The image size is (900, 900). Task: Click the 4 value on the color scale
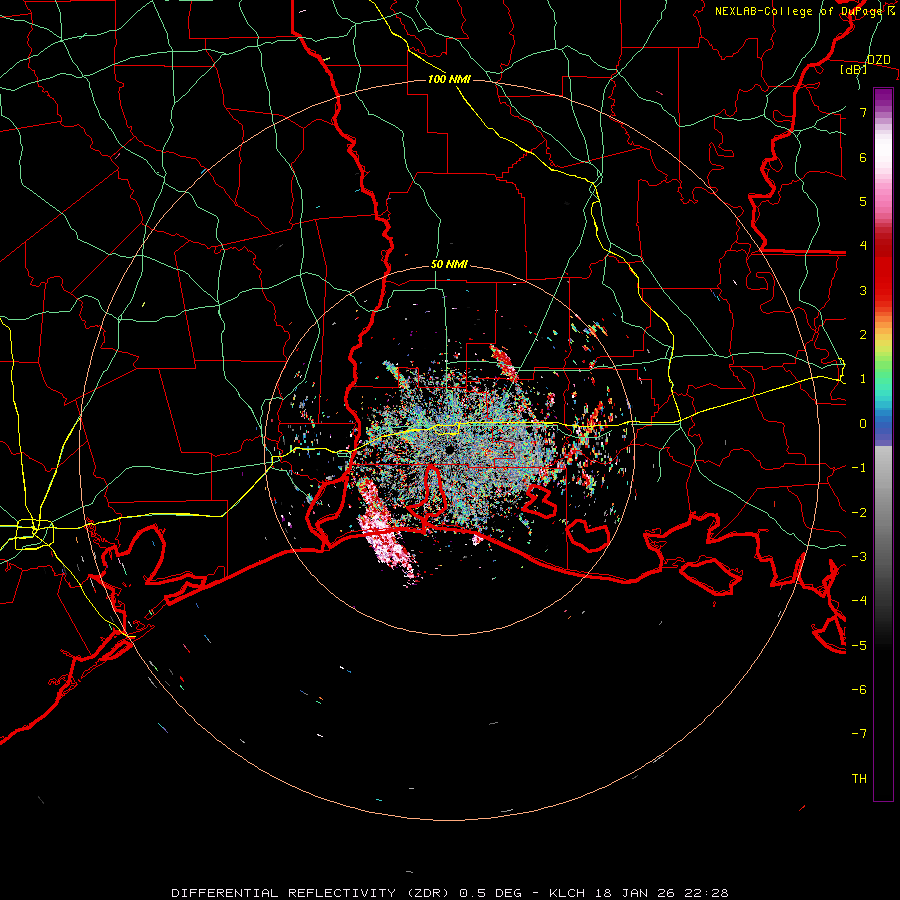pos(863,246)
